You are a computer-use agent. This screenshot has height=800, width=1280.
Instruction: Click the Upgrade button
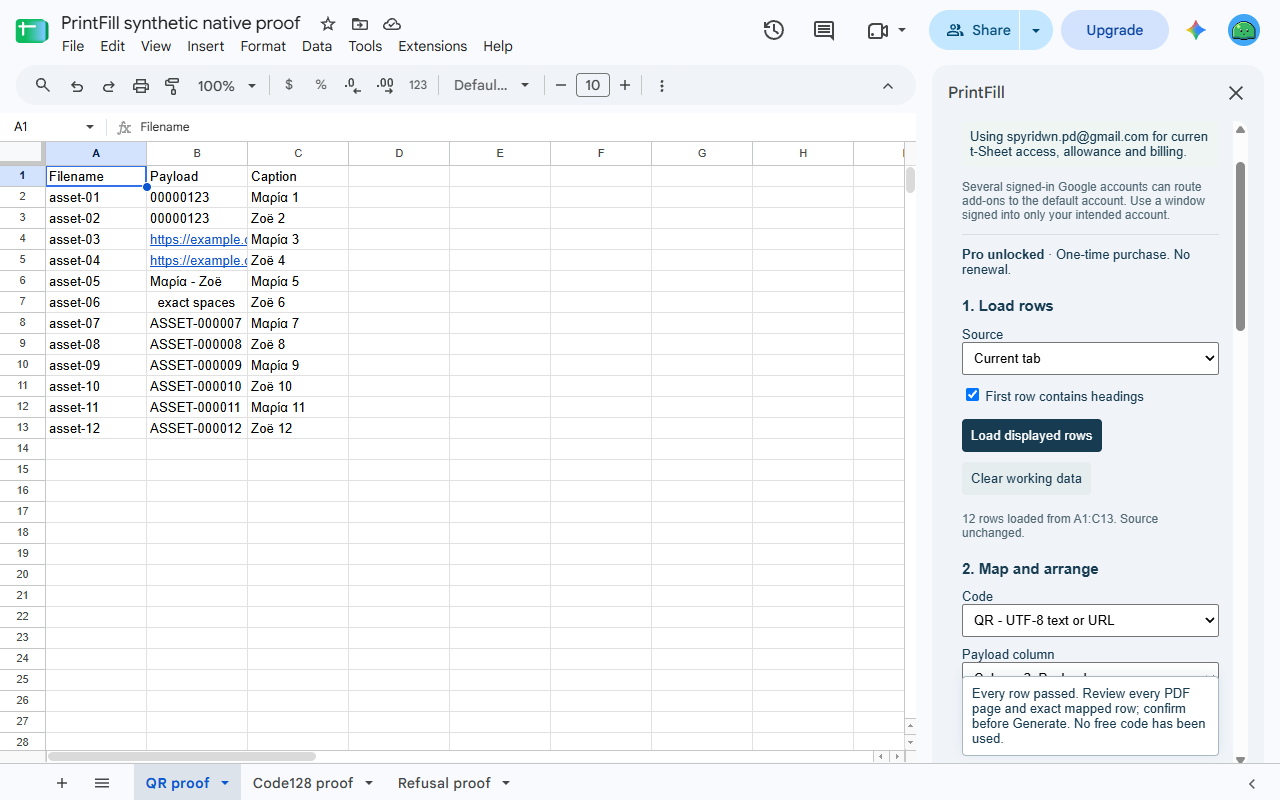tap(1115, 30)
